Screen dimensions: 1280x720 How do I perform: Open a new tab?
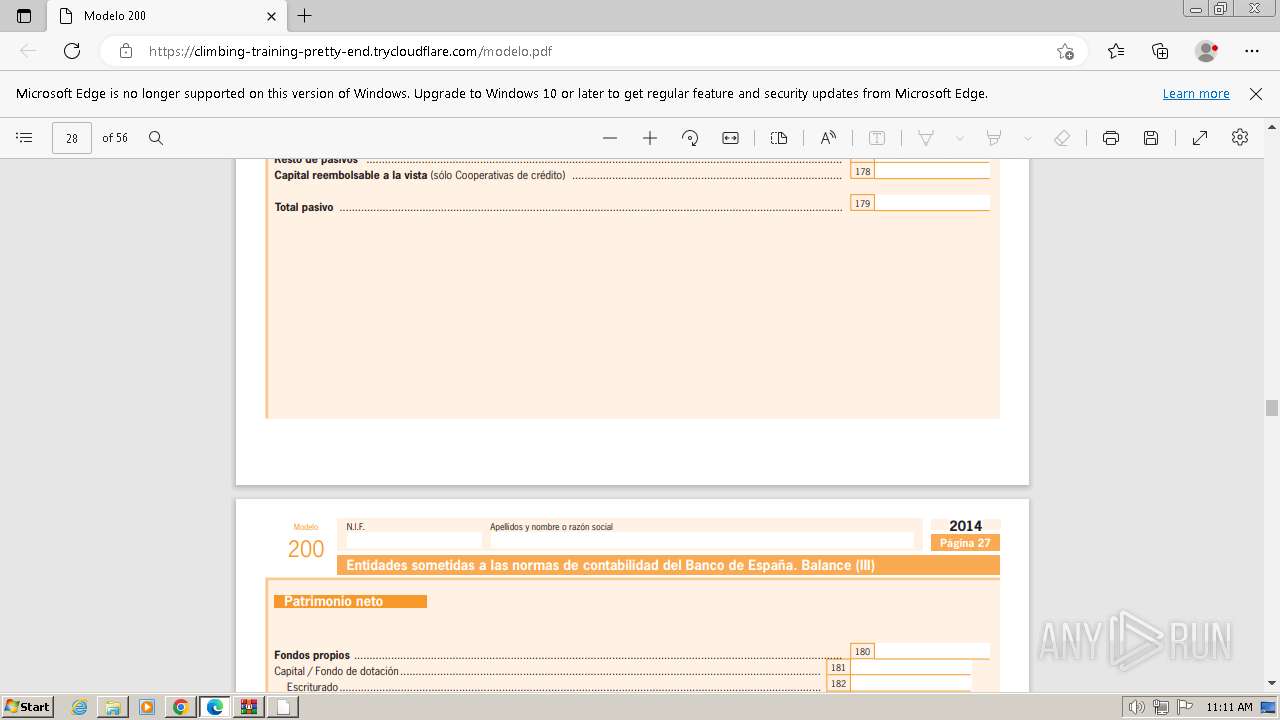pos(305,16)
